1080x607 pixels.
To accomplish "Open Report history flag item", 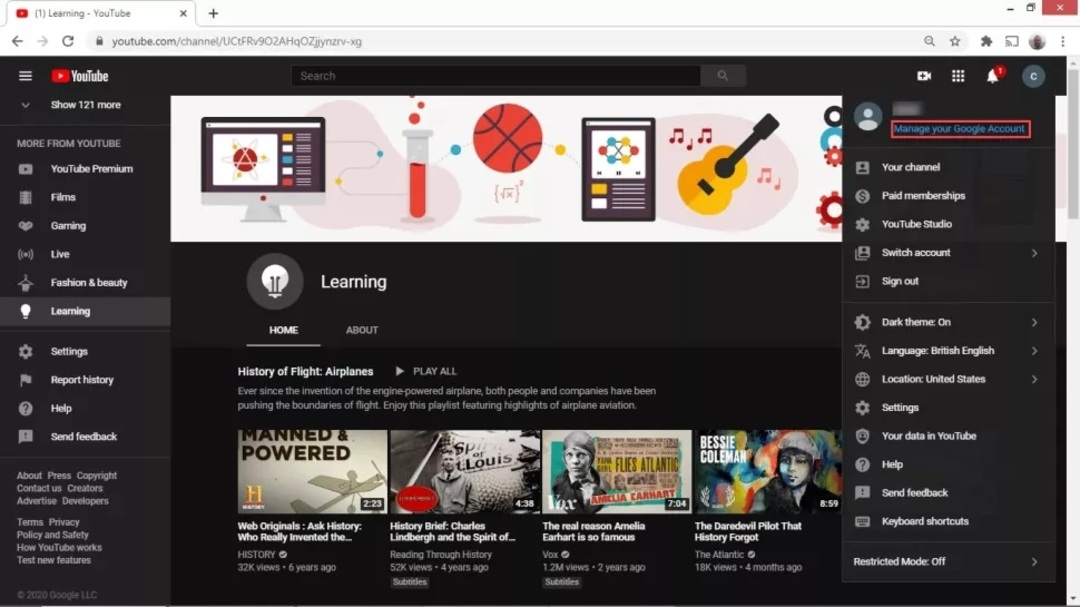I will 85,380.
